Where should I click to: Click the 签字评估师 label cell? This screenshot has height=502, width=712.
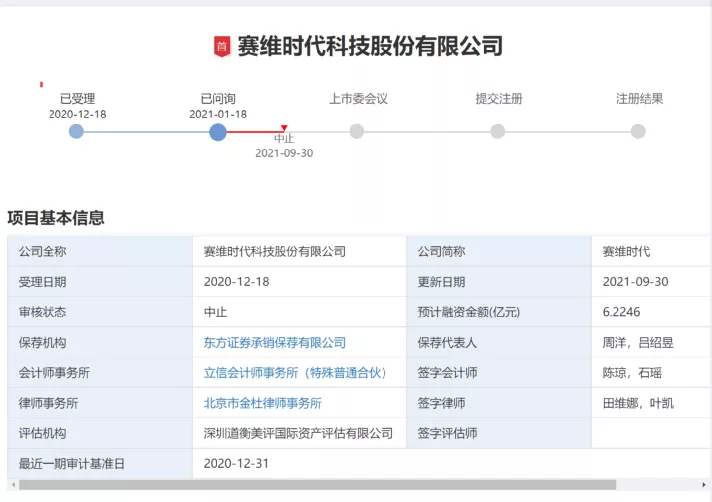(499, 433)
